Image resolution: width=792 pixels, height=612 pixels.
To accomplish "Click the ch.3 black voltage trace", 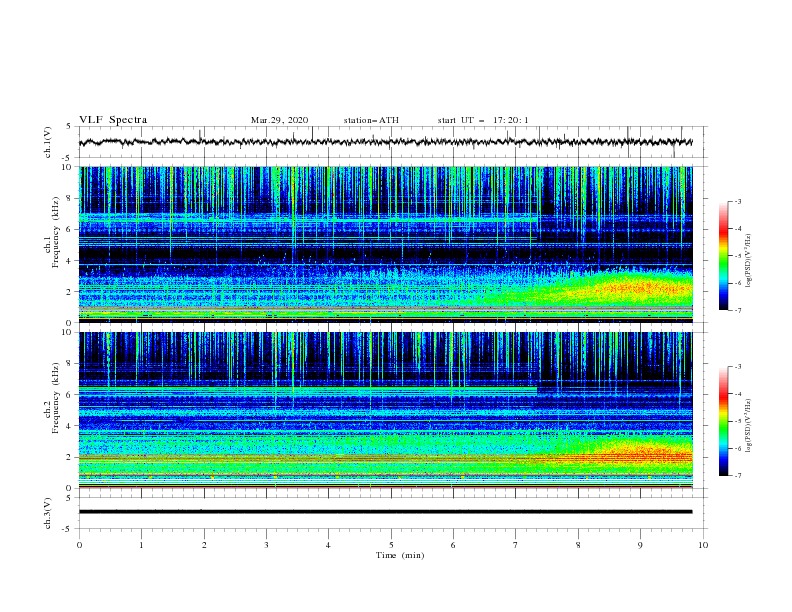I will pos(385,512).
